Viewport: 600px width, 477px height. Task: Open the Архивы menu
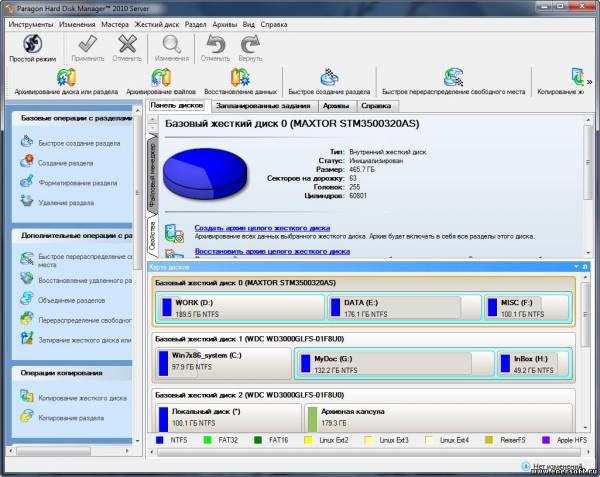click(225, 24)
